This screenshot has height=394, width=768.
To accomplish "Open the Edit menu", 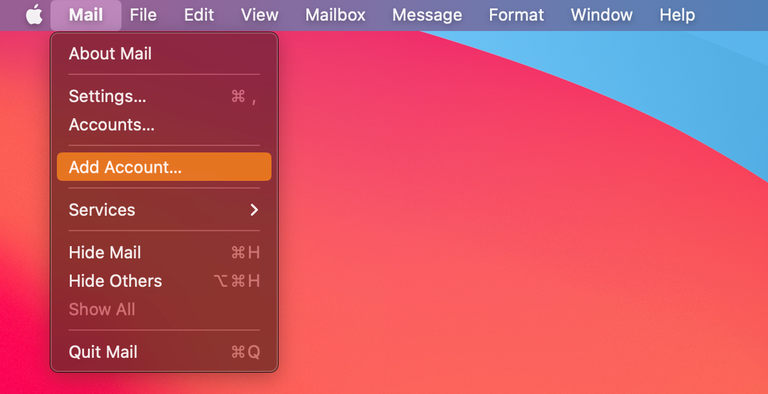I will coord(199,15).
